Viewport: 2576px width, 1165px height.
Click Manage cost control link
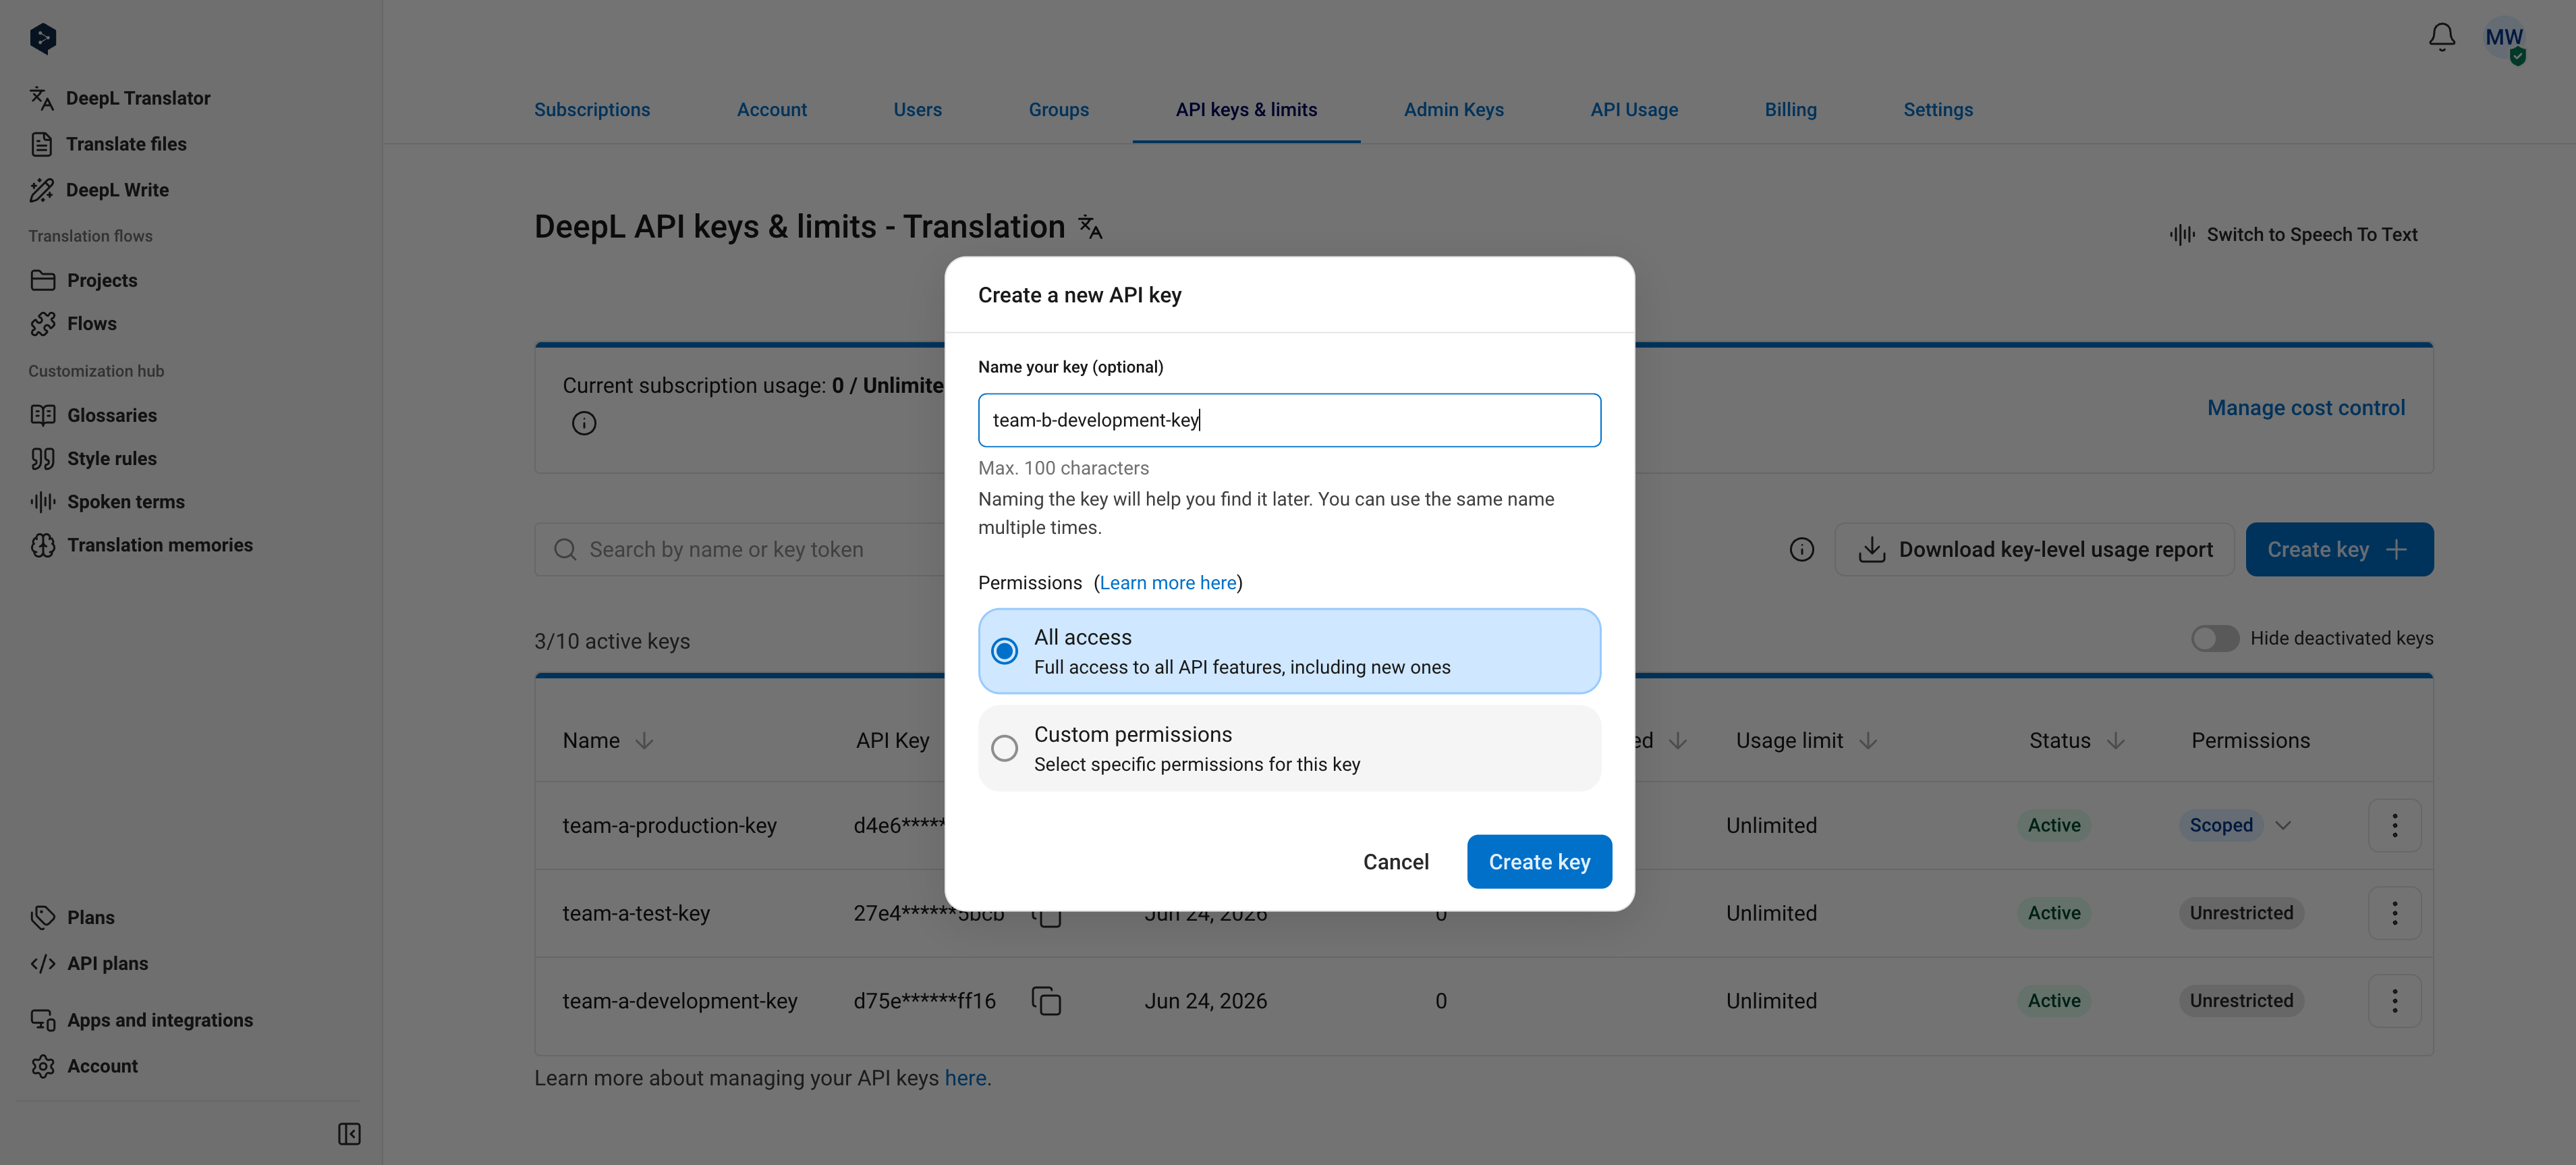point(2306,408)
